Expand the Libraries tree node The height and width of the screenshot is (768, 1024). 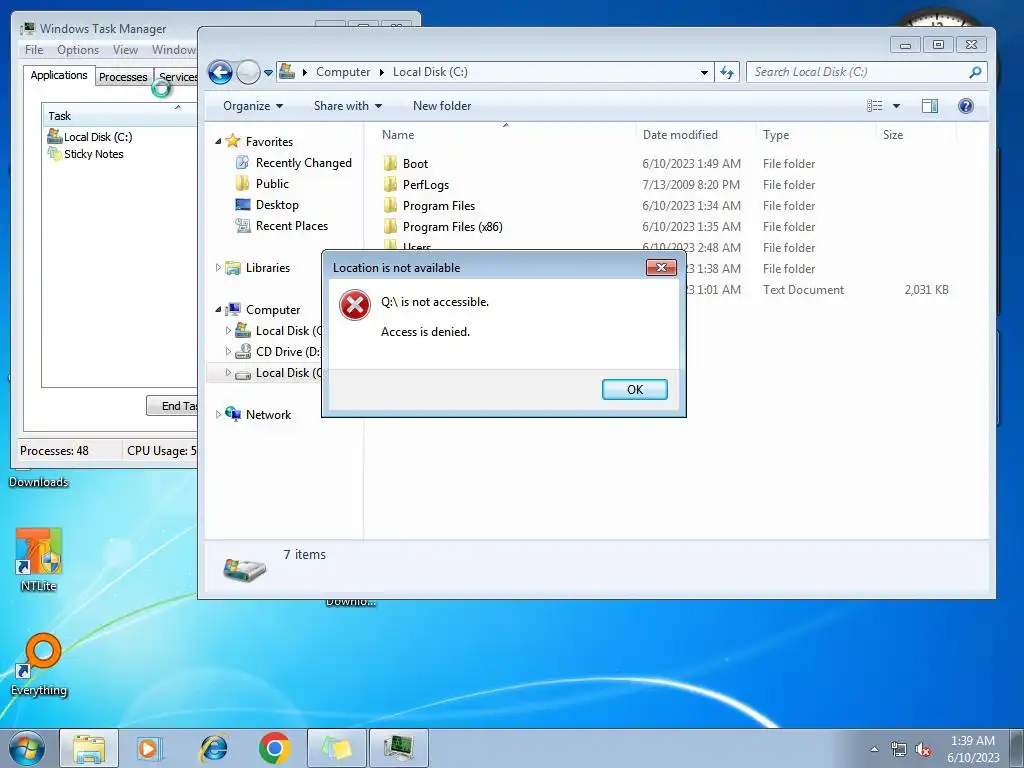coord(218,267)
